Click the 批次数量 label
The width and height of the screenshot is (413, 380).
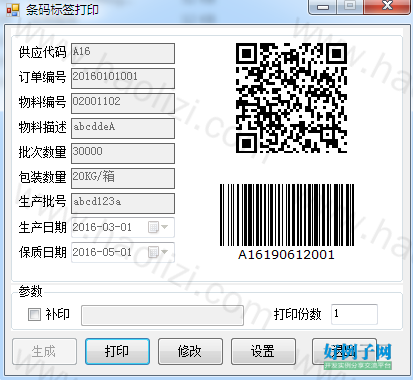[42, 152]
